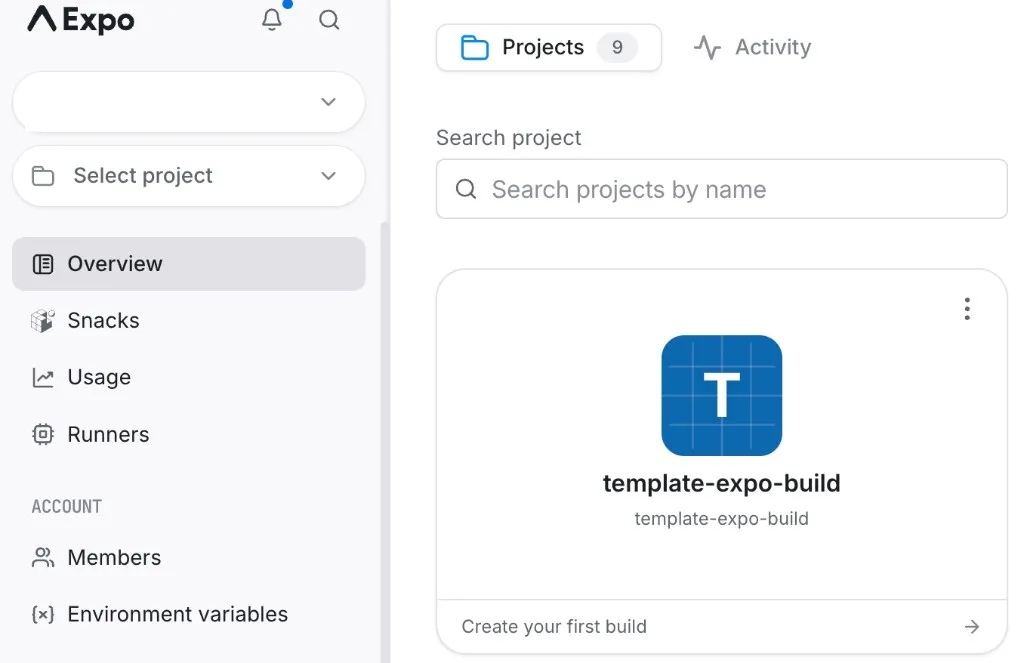The image size is (1024, 663).
Task: Click the arrow next to Create your first build
Action: (972, 626)
